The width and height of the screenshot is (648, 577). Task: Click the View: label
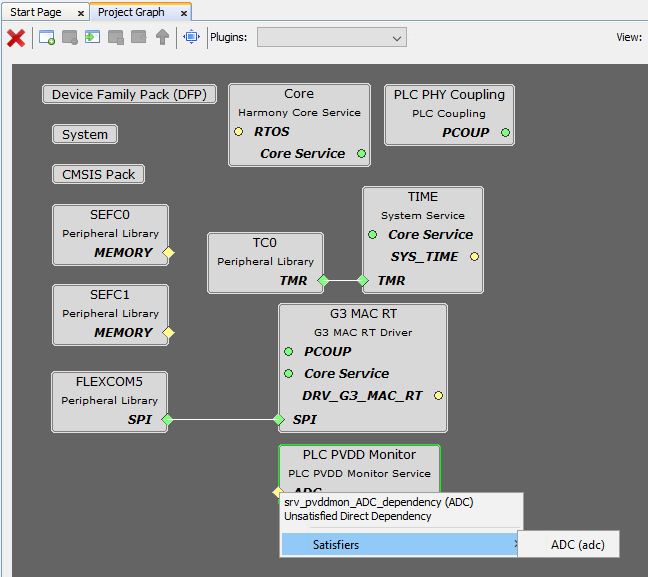coord(629,37)
